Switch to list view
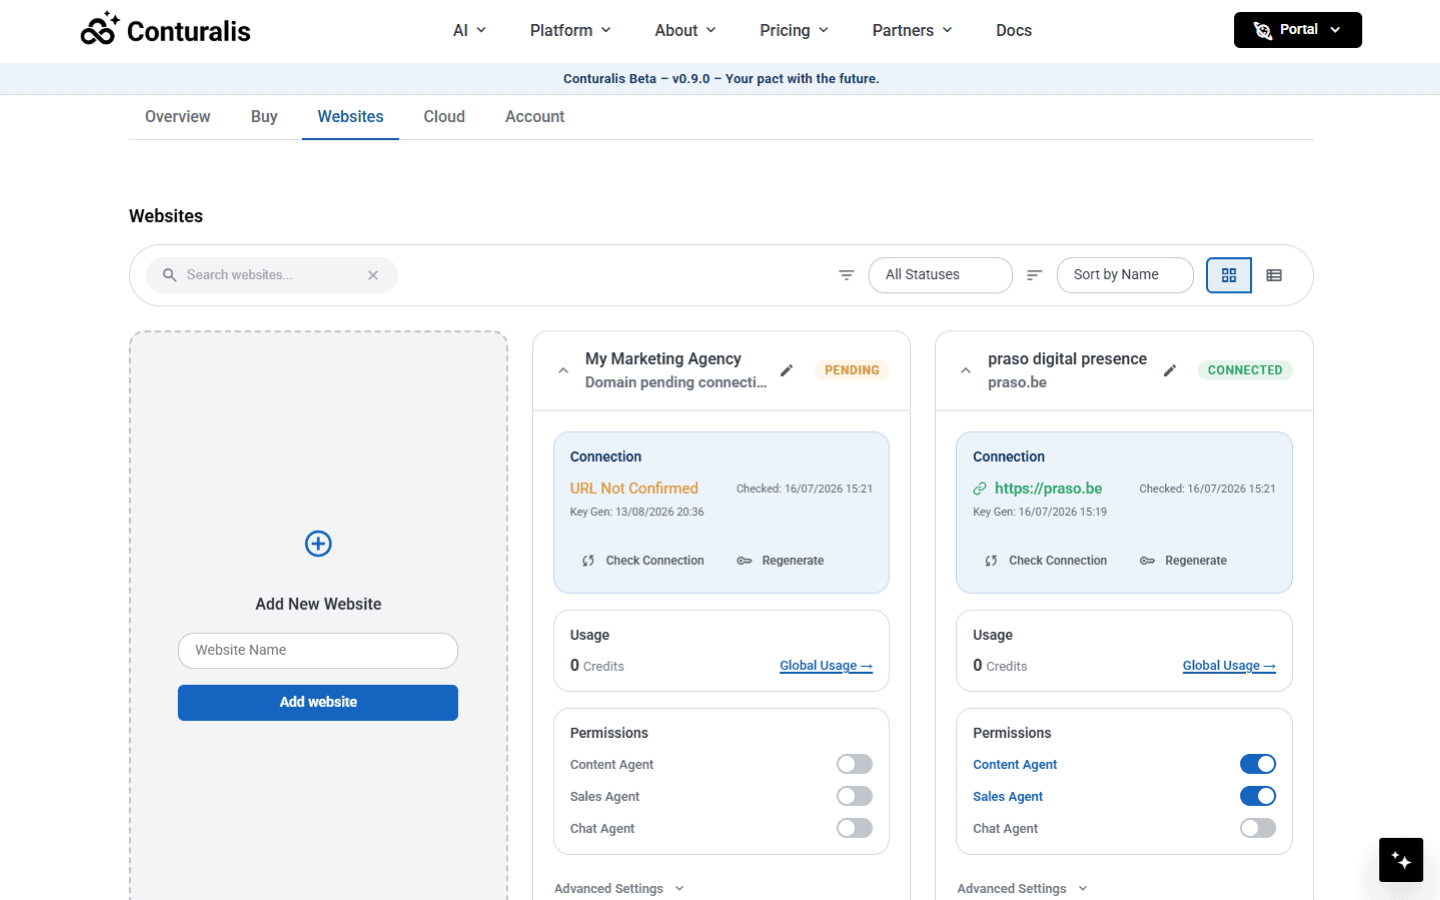 1274,275
